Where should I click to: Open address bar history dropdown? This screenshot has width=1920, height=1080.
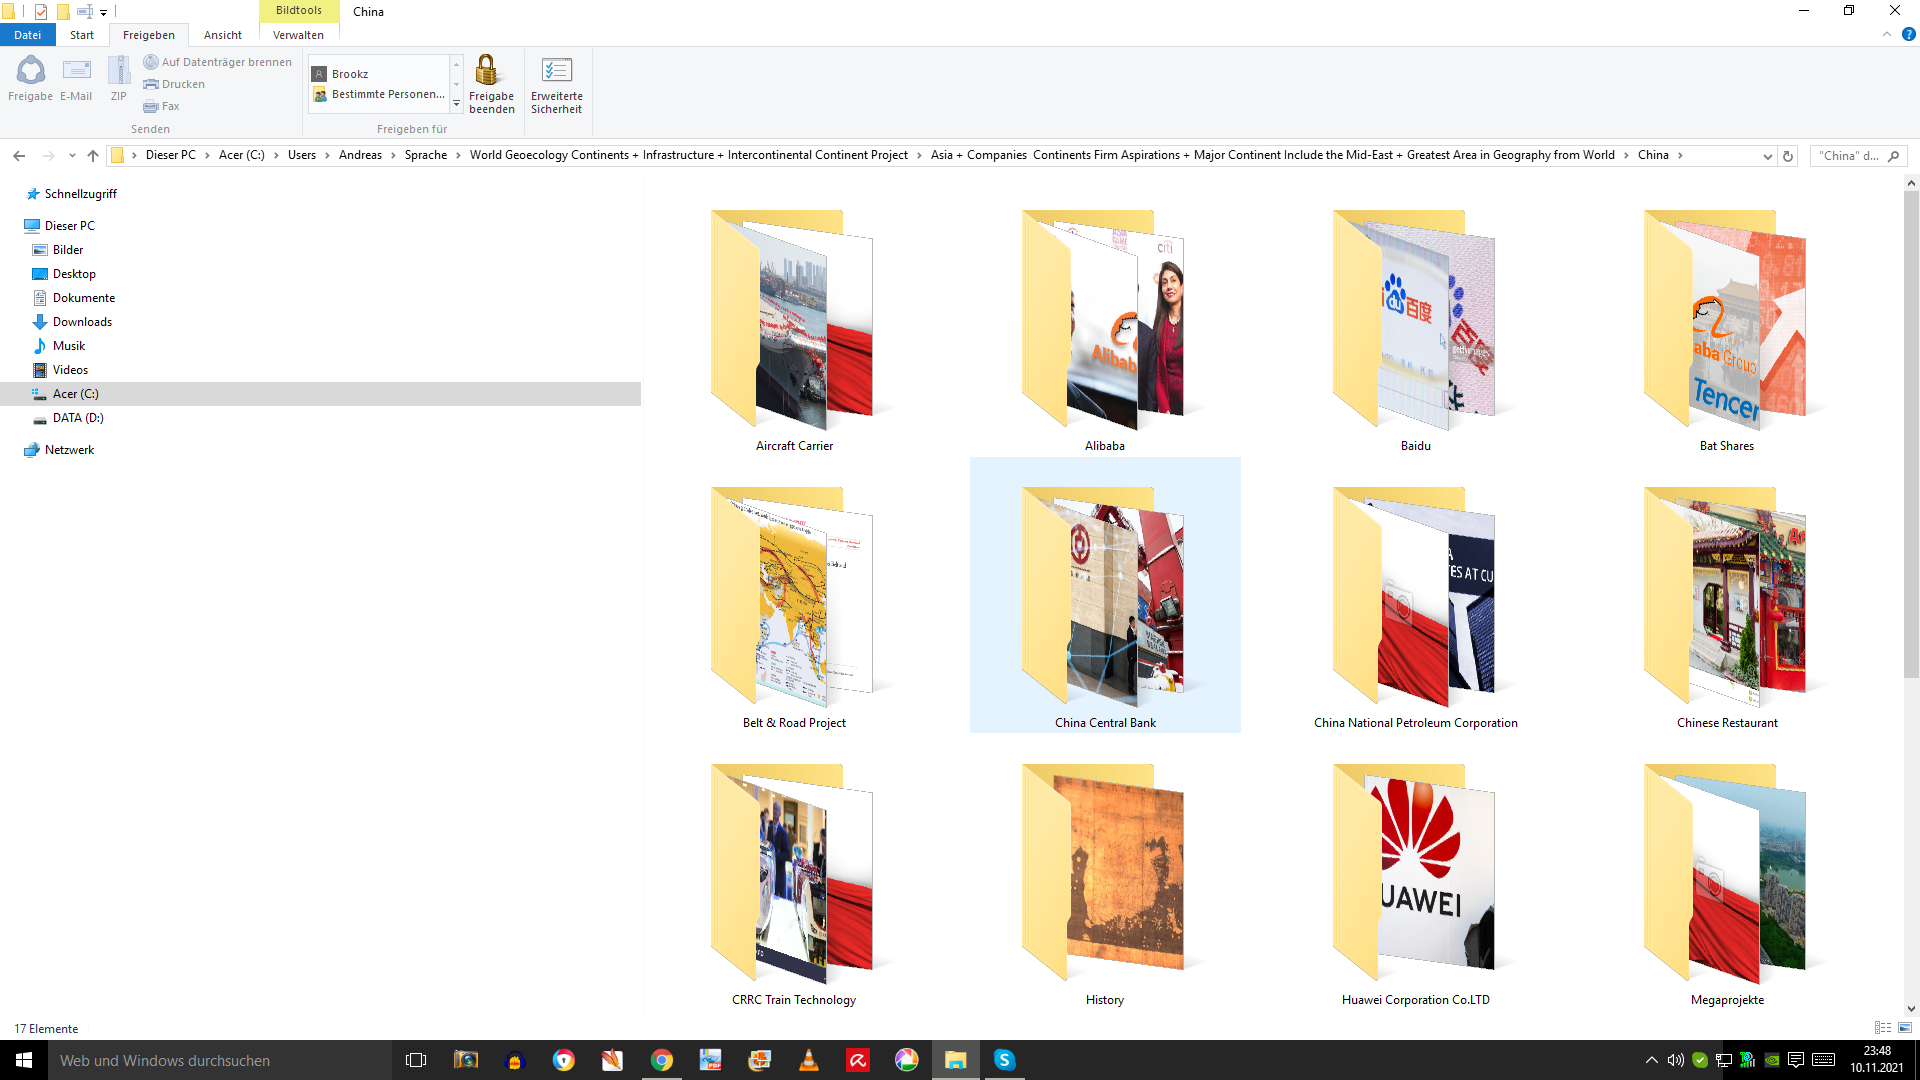[1767, 156]
